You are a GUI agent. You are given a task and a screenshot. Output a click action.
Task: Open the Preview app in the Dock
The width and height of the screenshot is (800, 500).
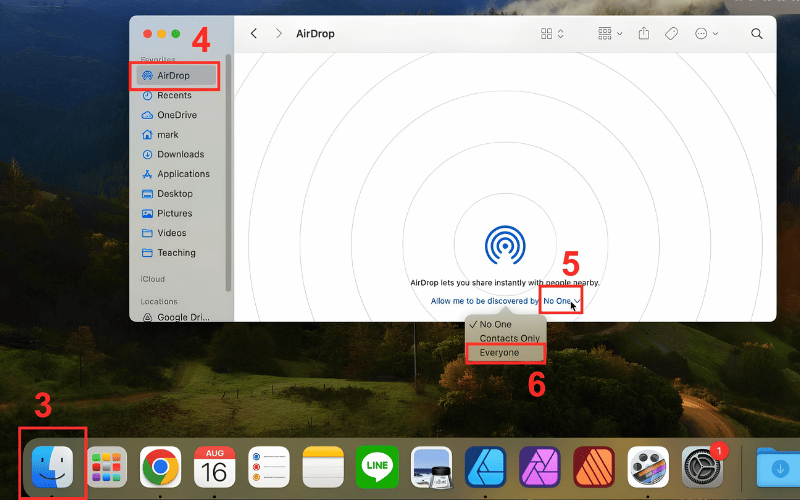point(431,466)
